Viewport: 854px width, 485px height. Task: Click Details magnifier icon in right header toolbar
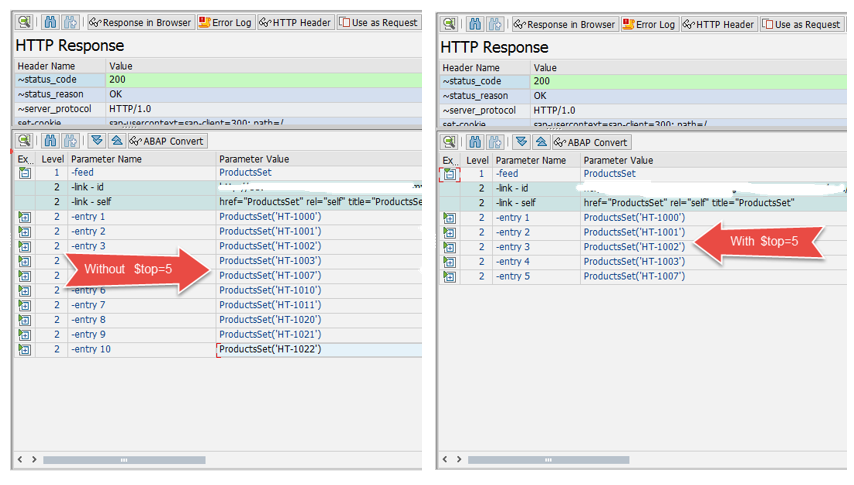pos(449,24)
